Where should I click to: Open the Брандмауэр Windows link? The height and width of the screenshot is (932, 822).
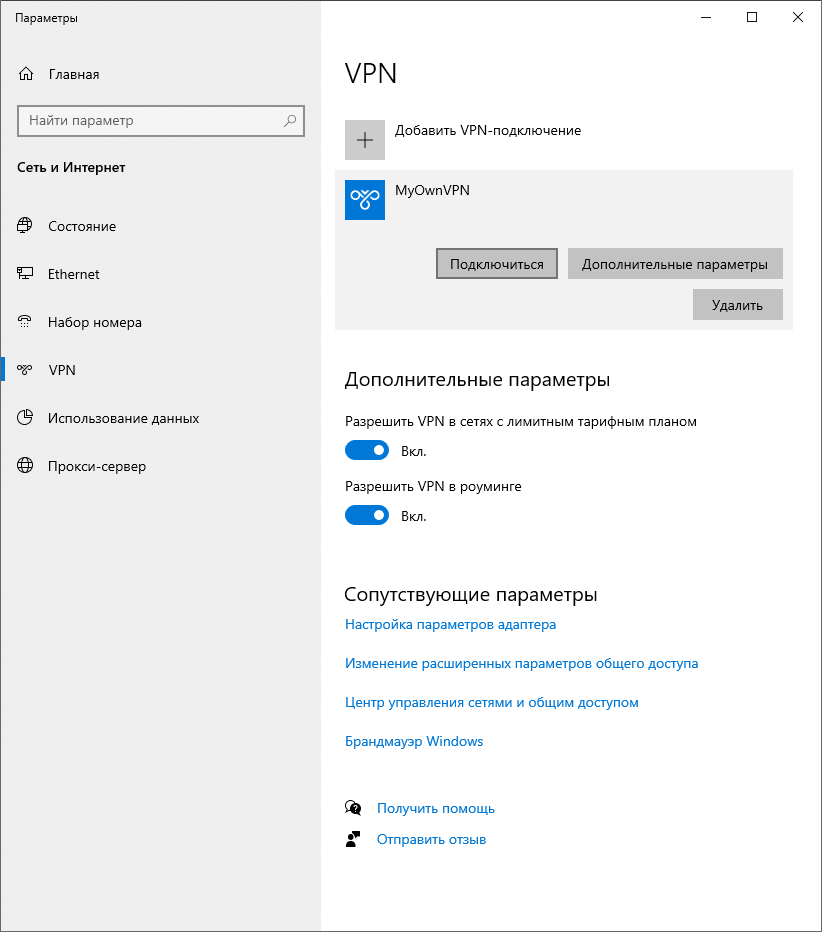414,741
